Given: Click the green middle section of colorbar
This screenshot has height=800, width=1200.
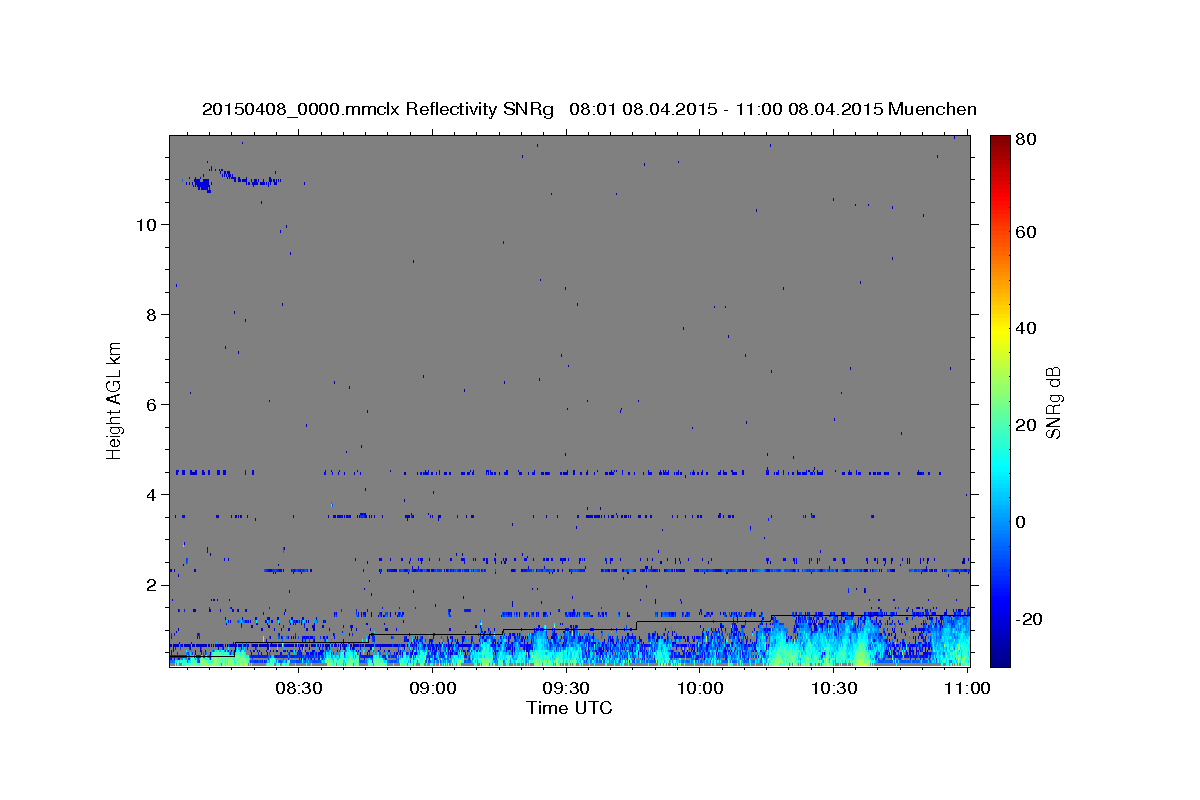Looking at the screenshot, I should click(999, 400).
